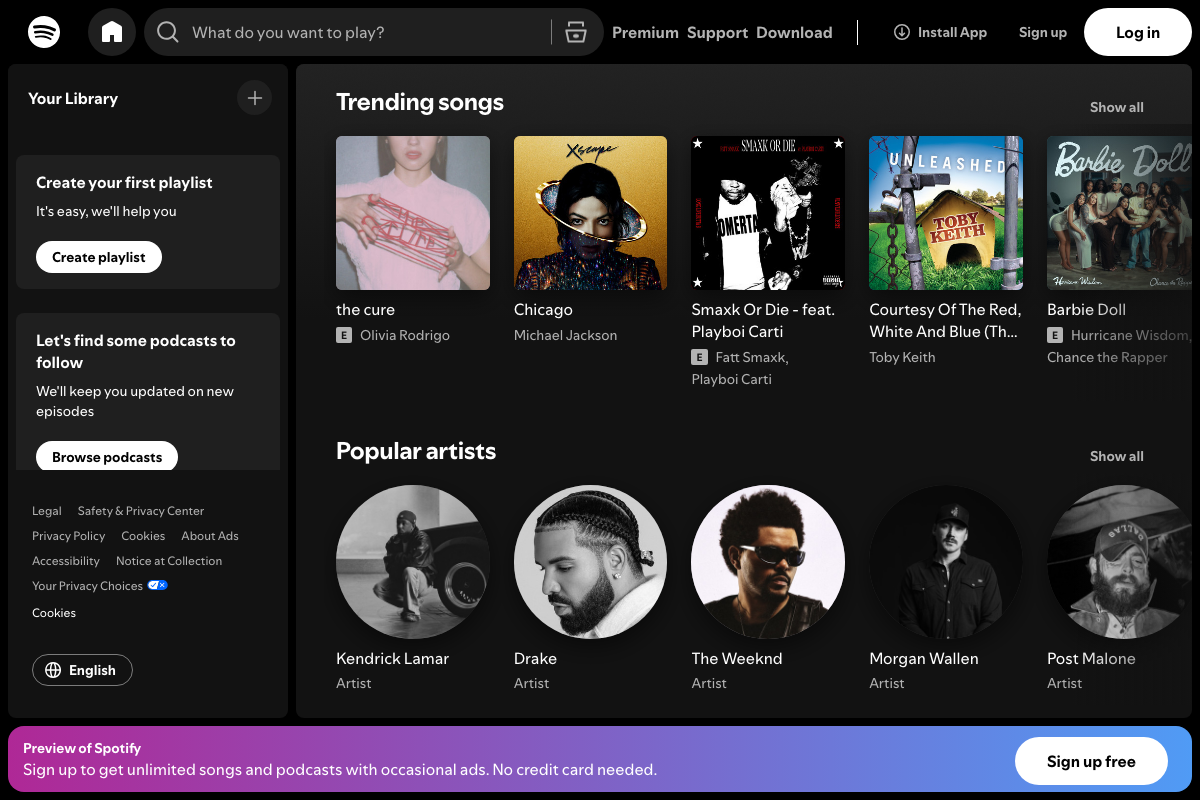Click 'Morgan Wallen' artist name

pos(924,659)
